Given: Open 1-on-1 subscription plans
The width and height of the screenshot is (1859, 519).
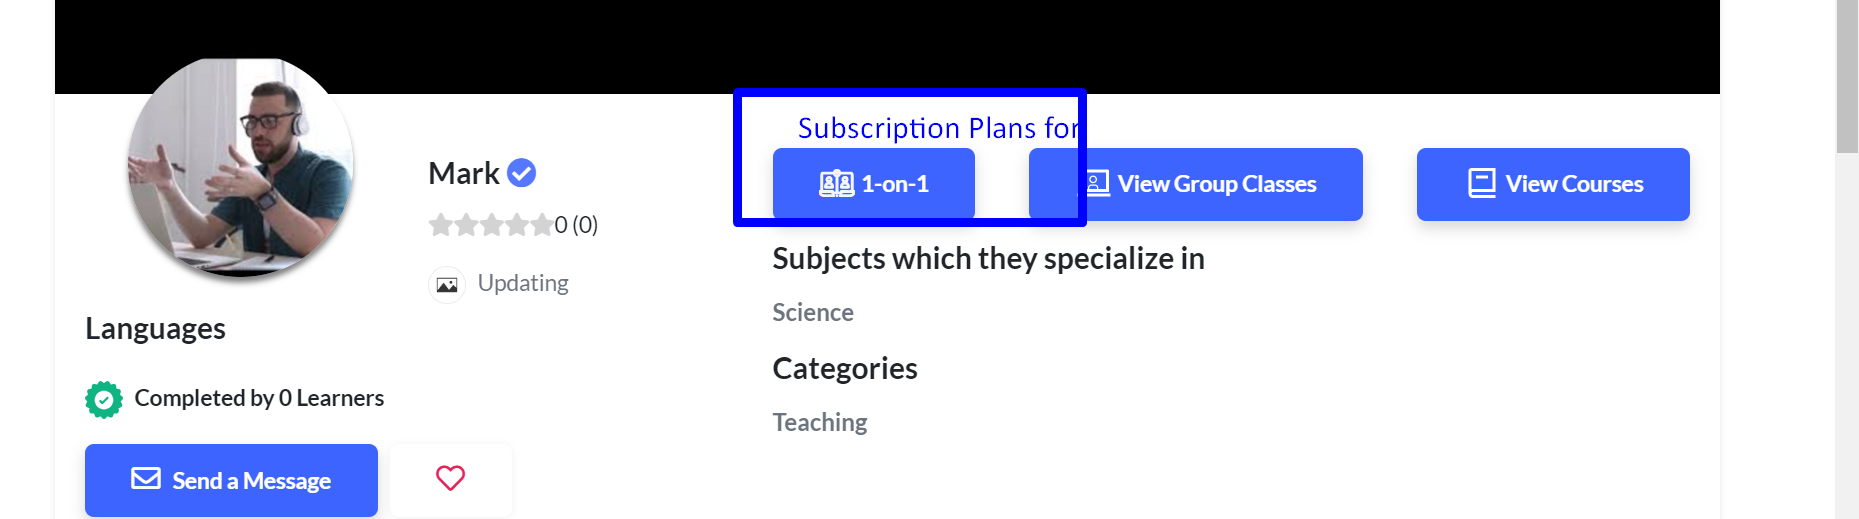Looking at the screenshot, I should click(x=874, y=184).
